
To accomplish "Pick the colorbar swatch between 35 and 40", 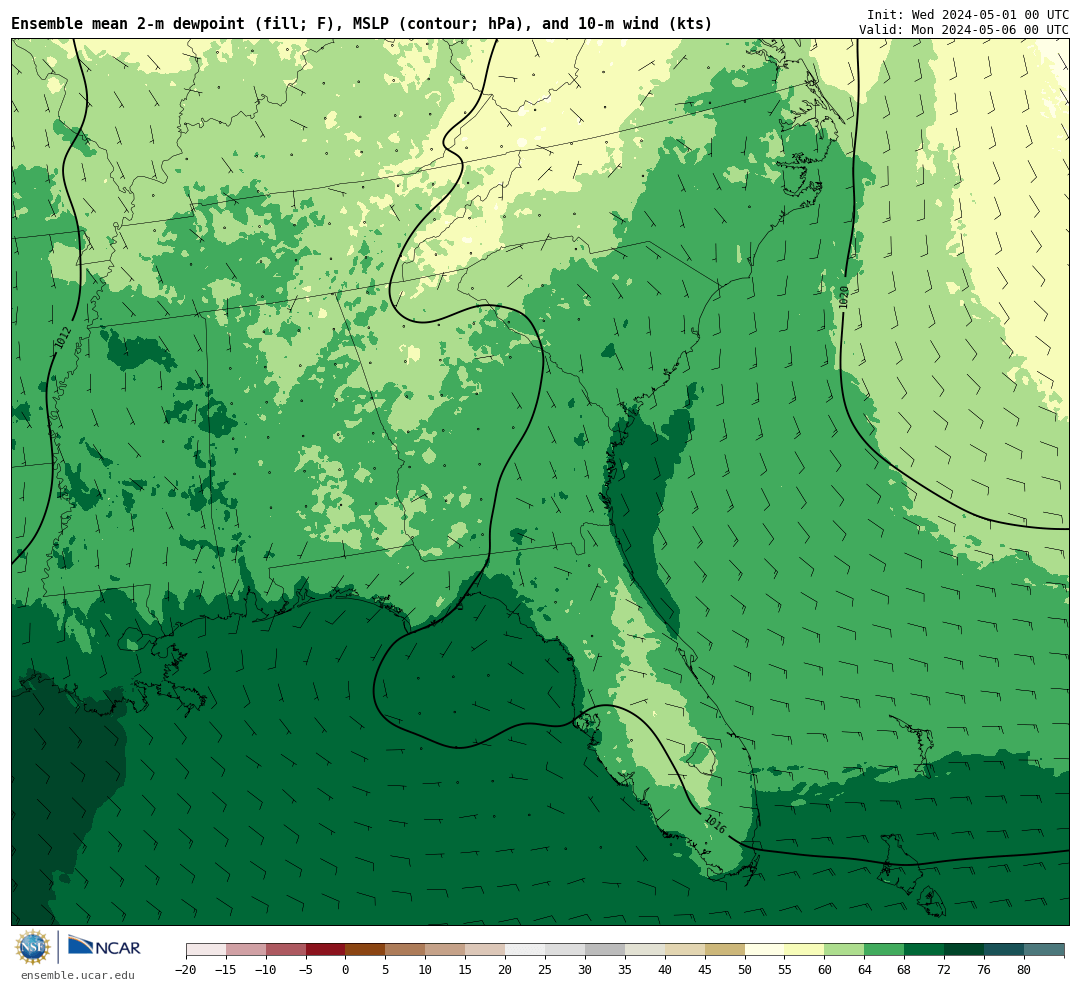I will [645, 950].
